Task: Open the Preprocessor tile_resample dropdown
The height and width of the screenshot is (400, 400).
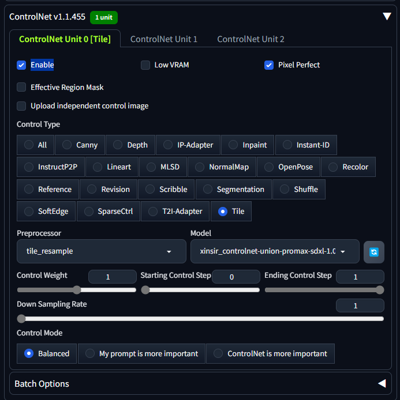Action: 101,251
